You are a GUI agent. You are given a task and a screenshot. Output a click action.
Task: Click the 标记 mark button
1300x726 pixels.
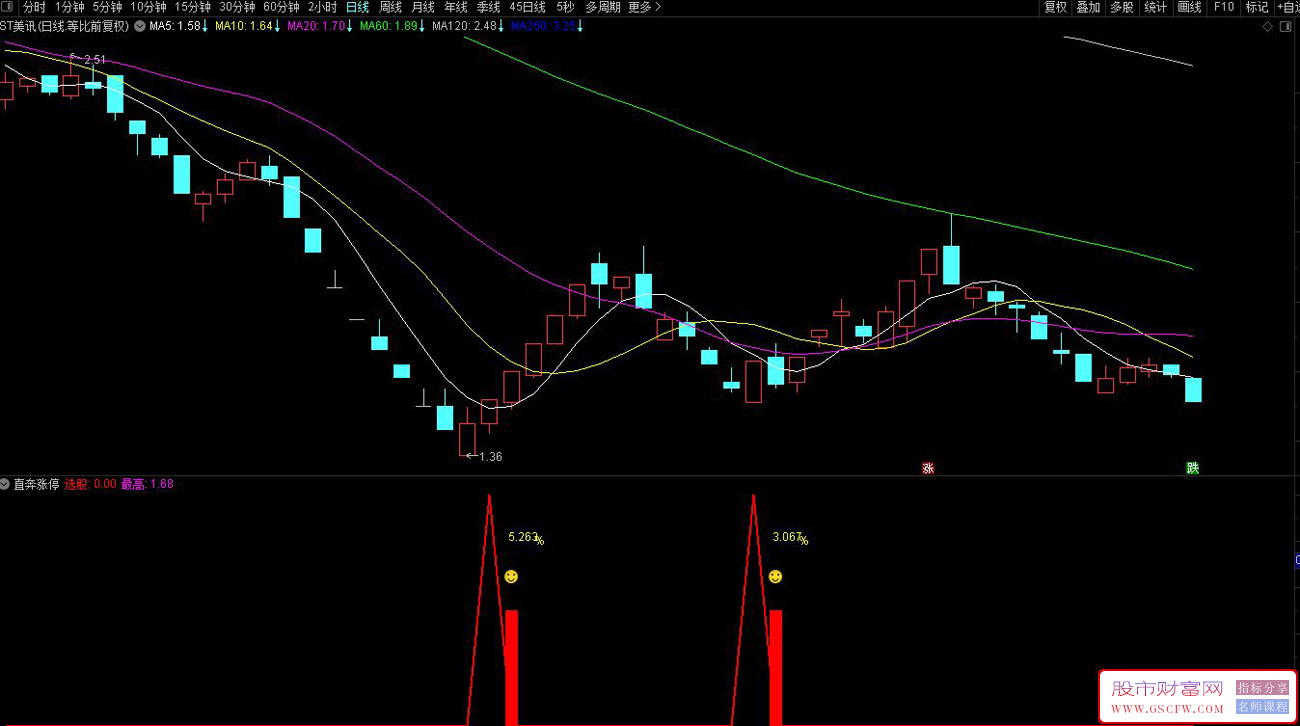click(1257, 7)
